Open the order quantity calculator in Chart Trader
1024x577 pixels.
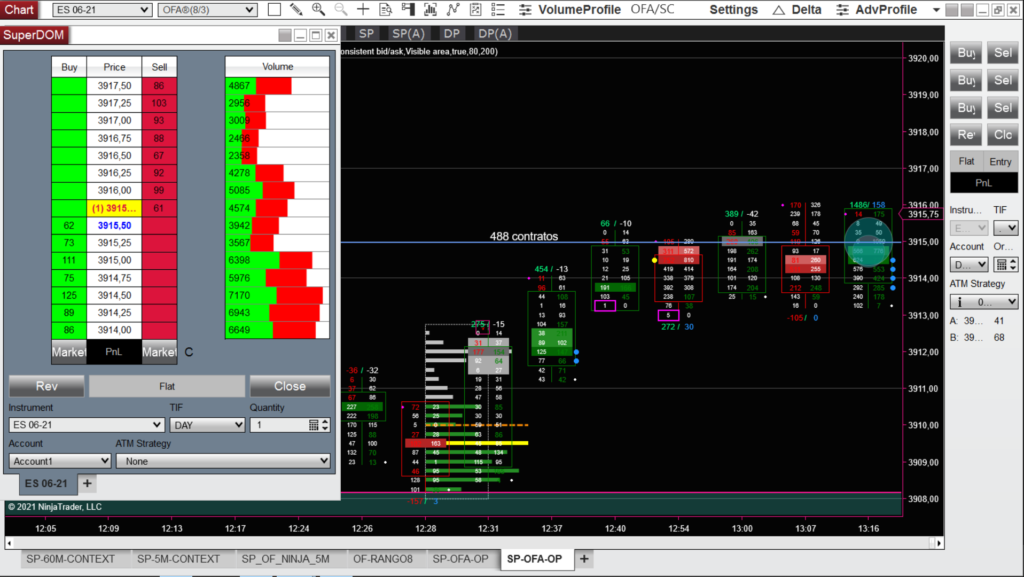pos(1001,264)
